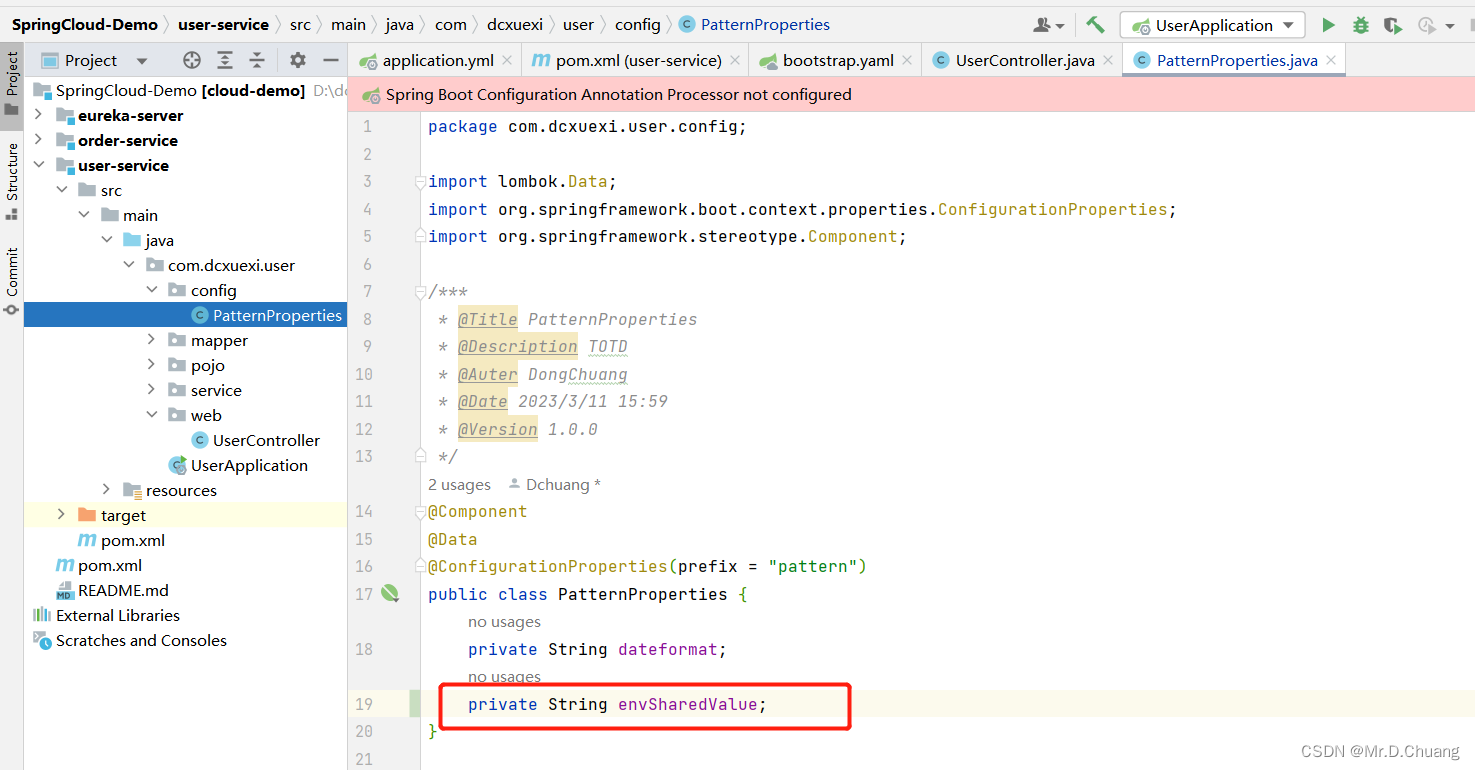Expand the order-service module

[39, 140]
